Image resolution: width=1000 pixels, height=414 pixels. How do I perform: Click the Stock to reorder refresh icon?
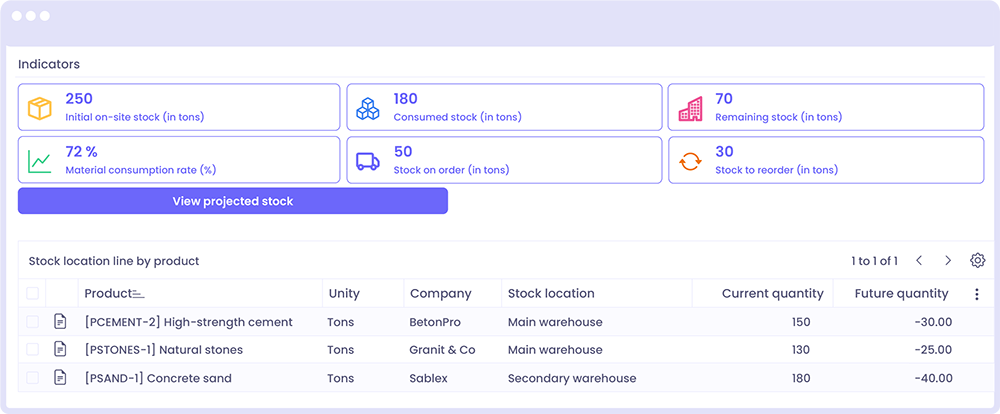(x=690, y=161)
